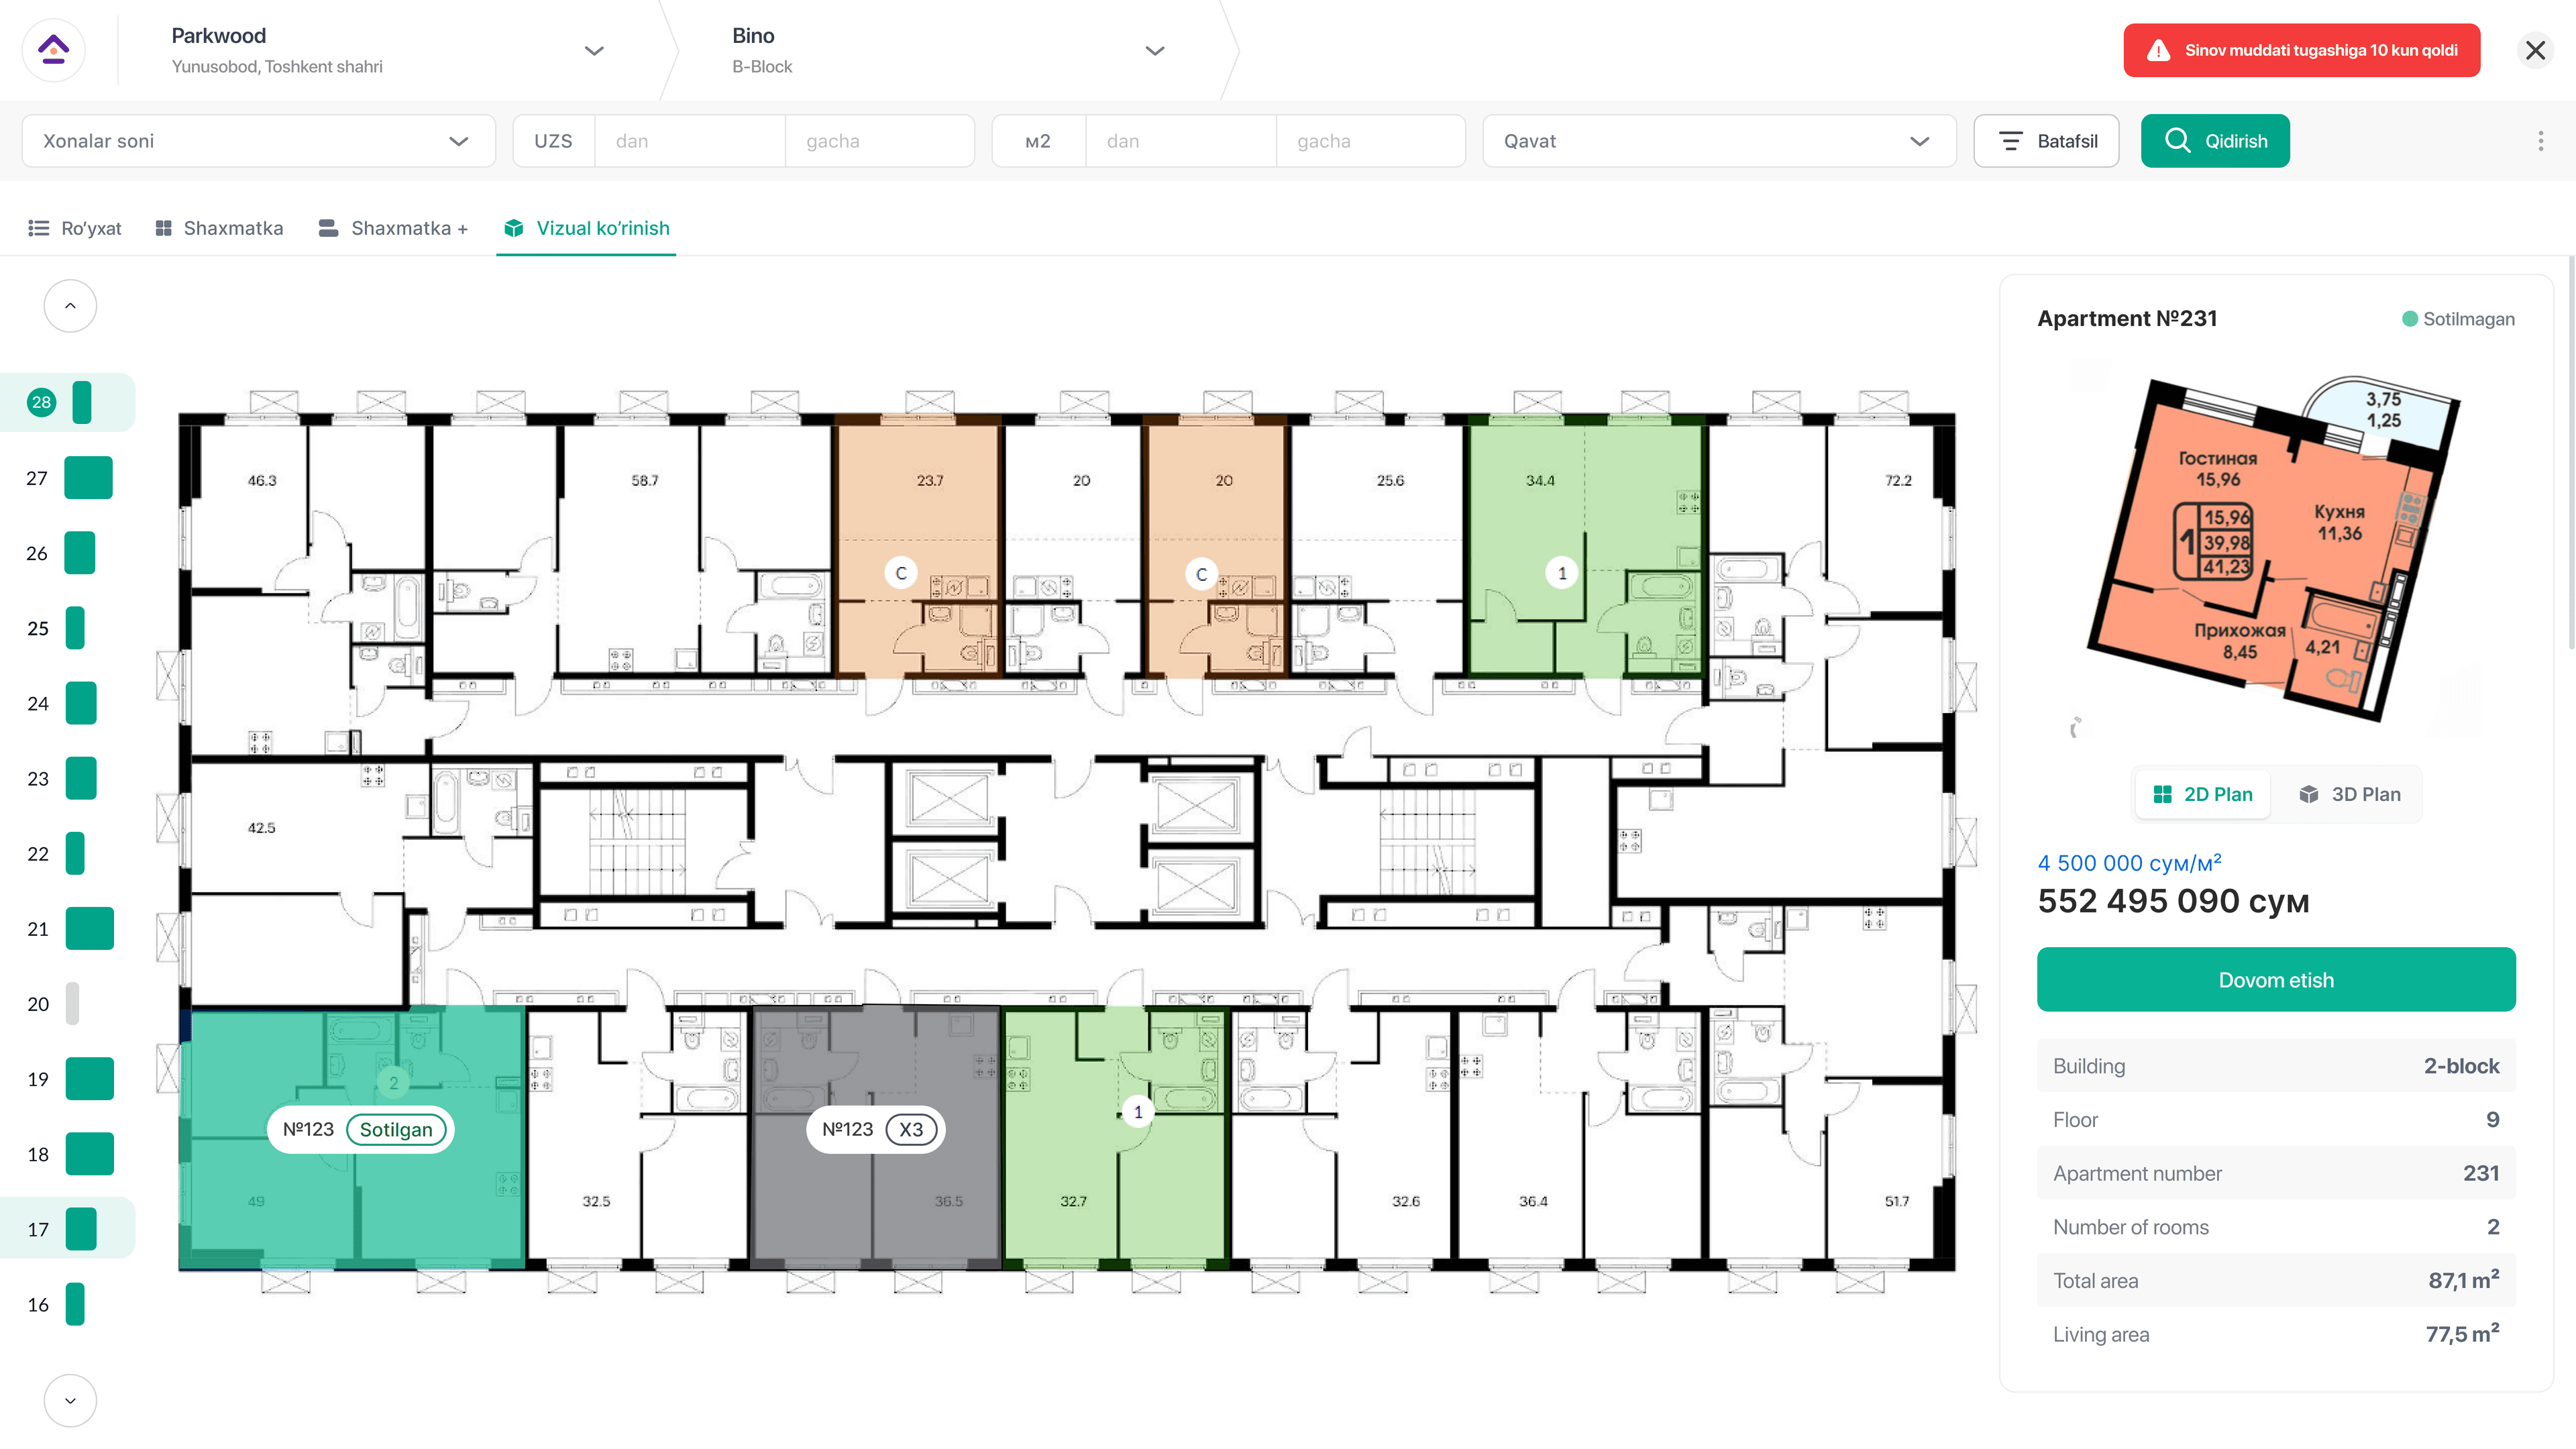Click the 'C' marker in 23.7 apartment
Screen dimensions: 2576x1449
(x=901, y=573)
